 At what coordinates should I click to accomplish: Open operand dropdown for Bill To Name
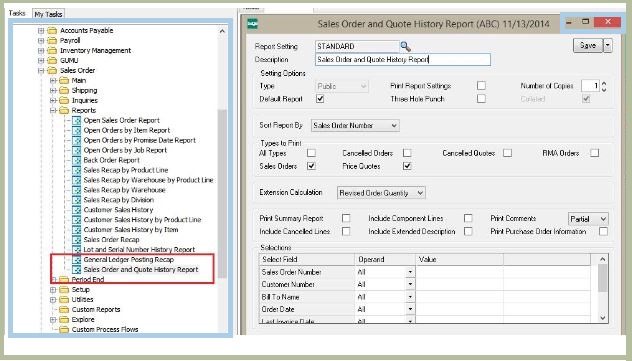(410, 297)
